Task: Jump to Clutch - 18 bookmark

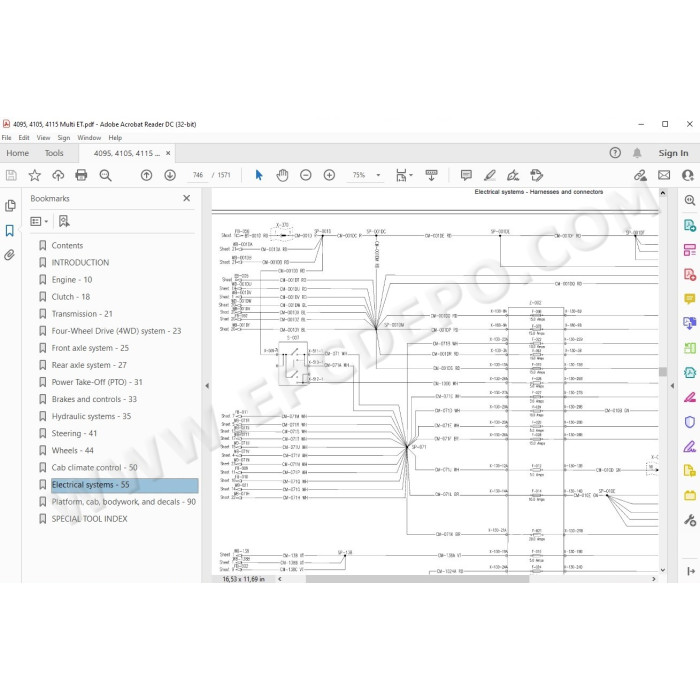Action: click(71, 297)
